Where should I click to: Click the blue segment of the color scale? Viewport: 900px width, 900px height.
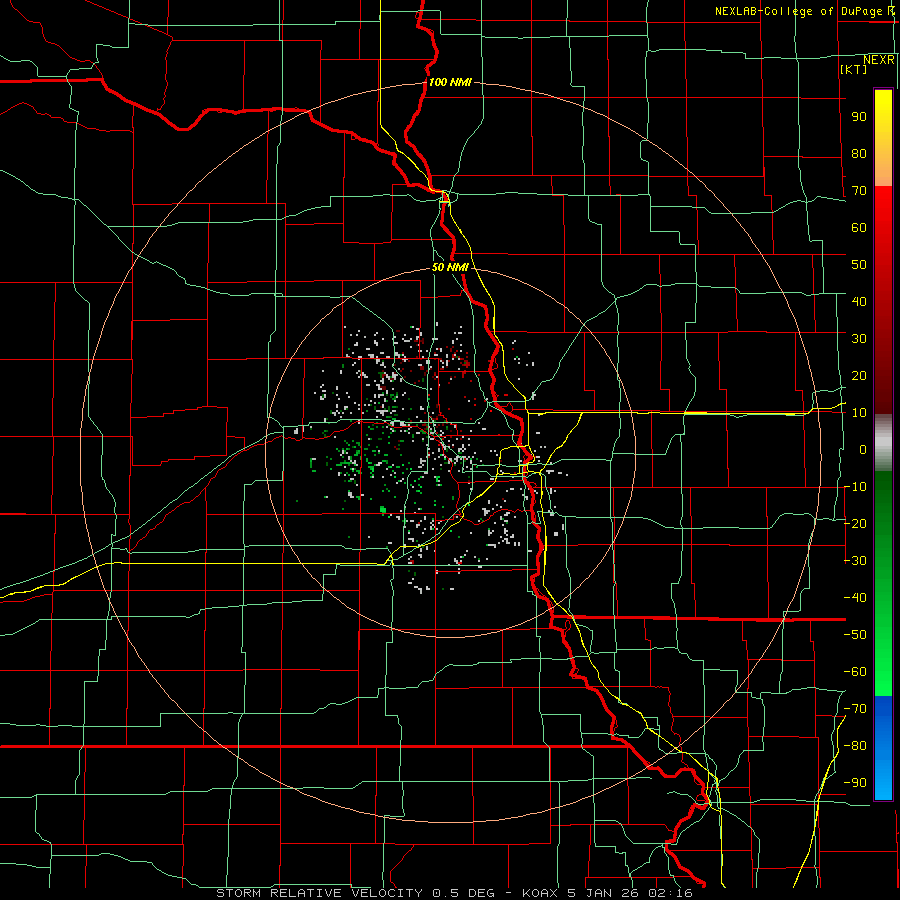[883, 748]
